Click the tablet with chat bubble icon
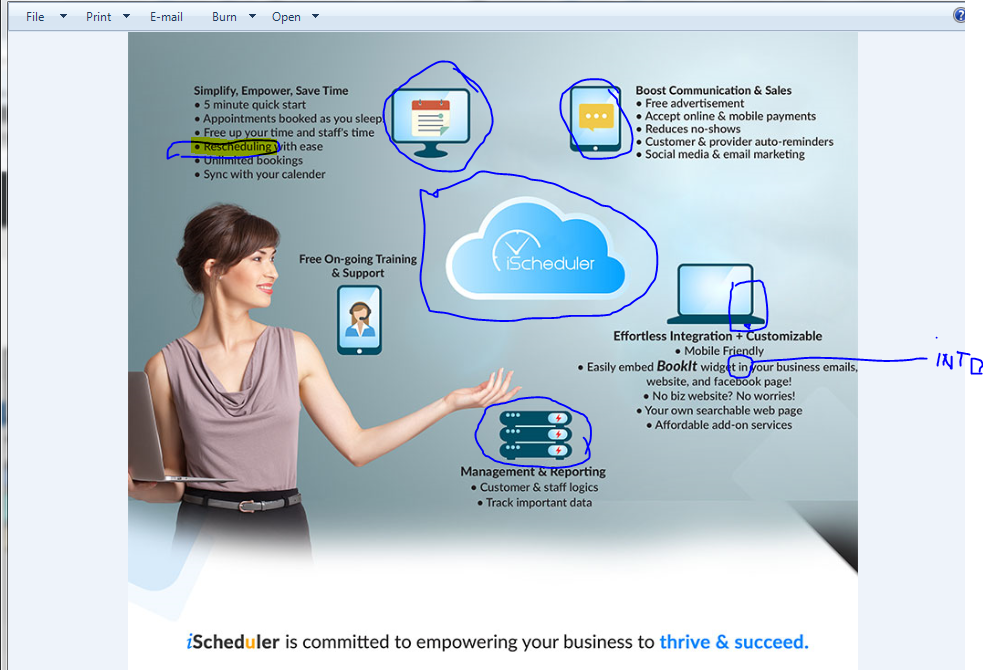The width and height of the screenshot is (983, 670). [596, 118]
